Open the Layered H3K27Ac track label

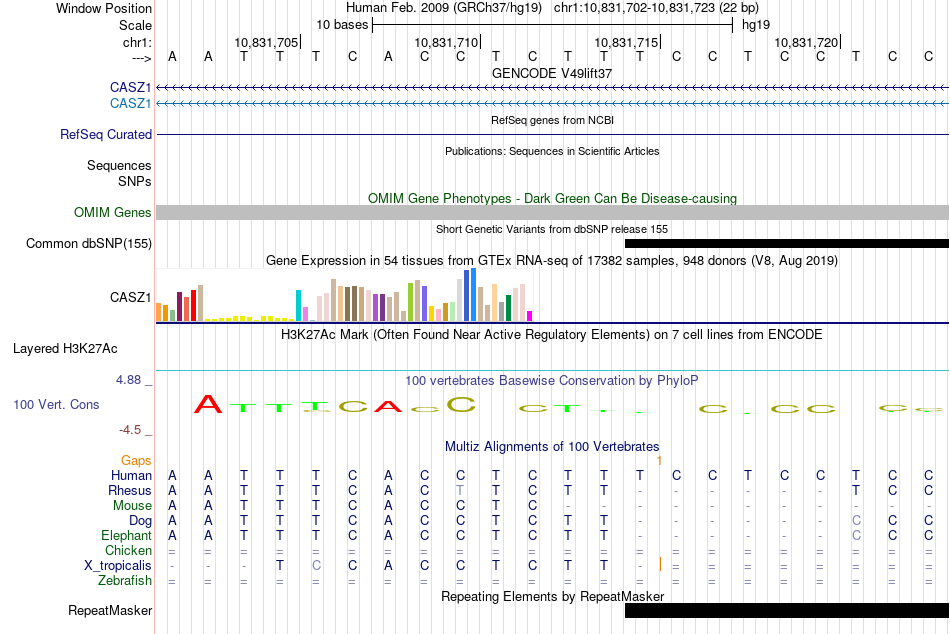(x=65, y=349)
